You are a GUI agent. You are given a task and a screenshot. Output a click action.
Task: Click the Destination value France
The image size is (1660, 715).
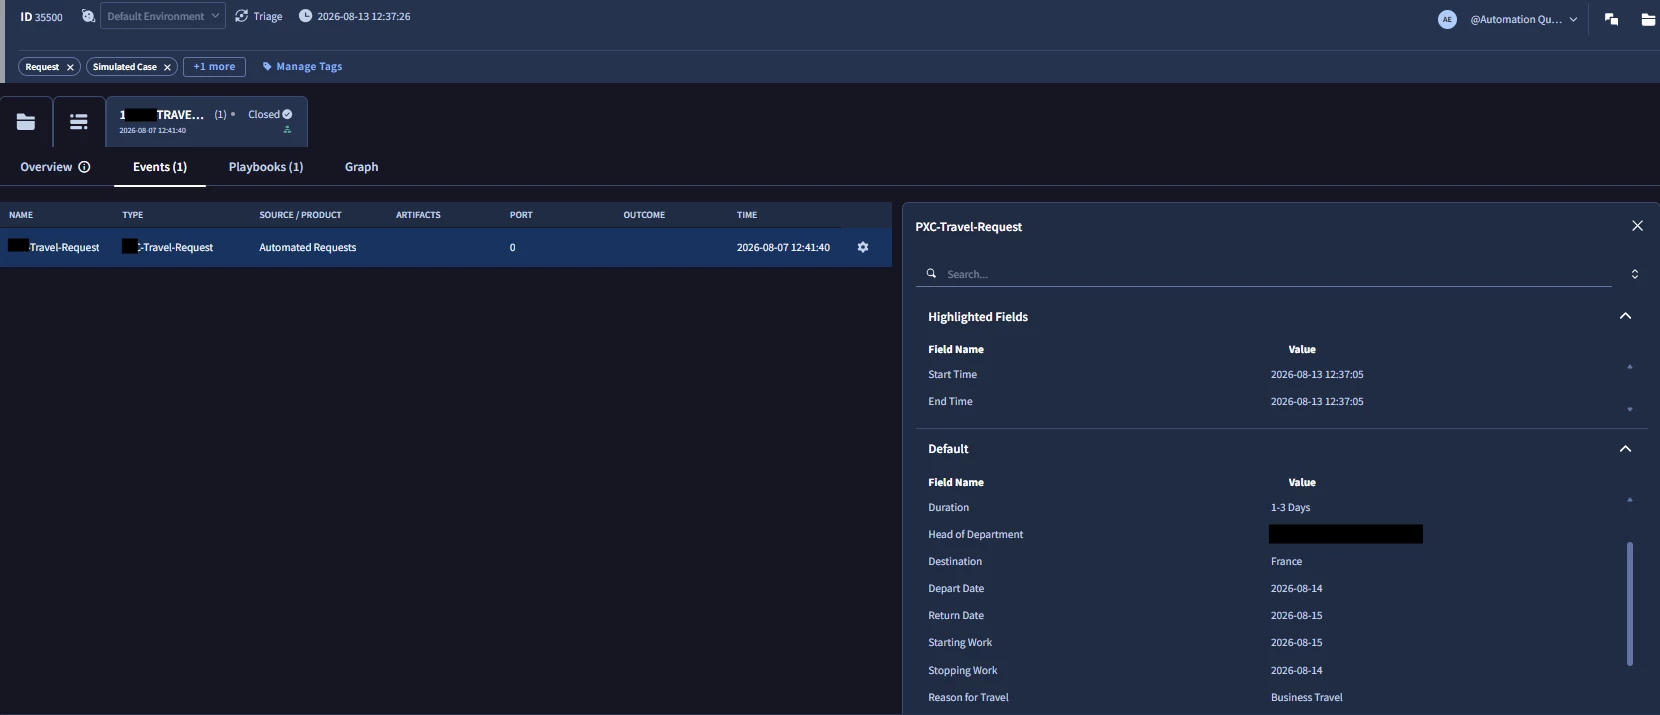[1286, 561]
